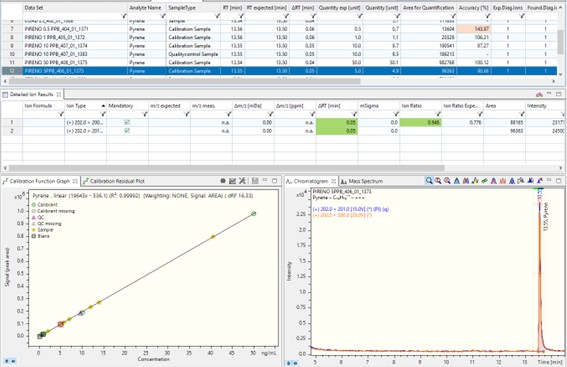Open the Ion Type column filter dropdown
The height and width of the screenshot is (367, 567).
[103, 114]
